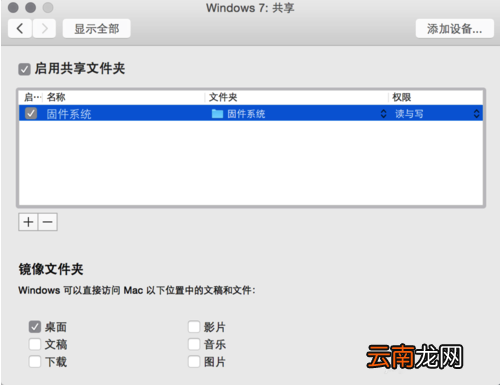Go forward with the right arrow button

click(44, 29)
